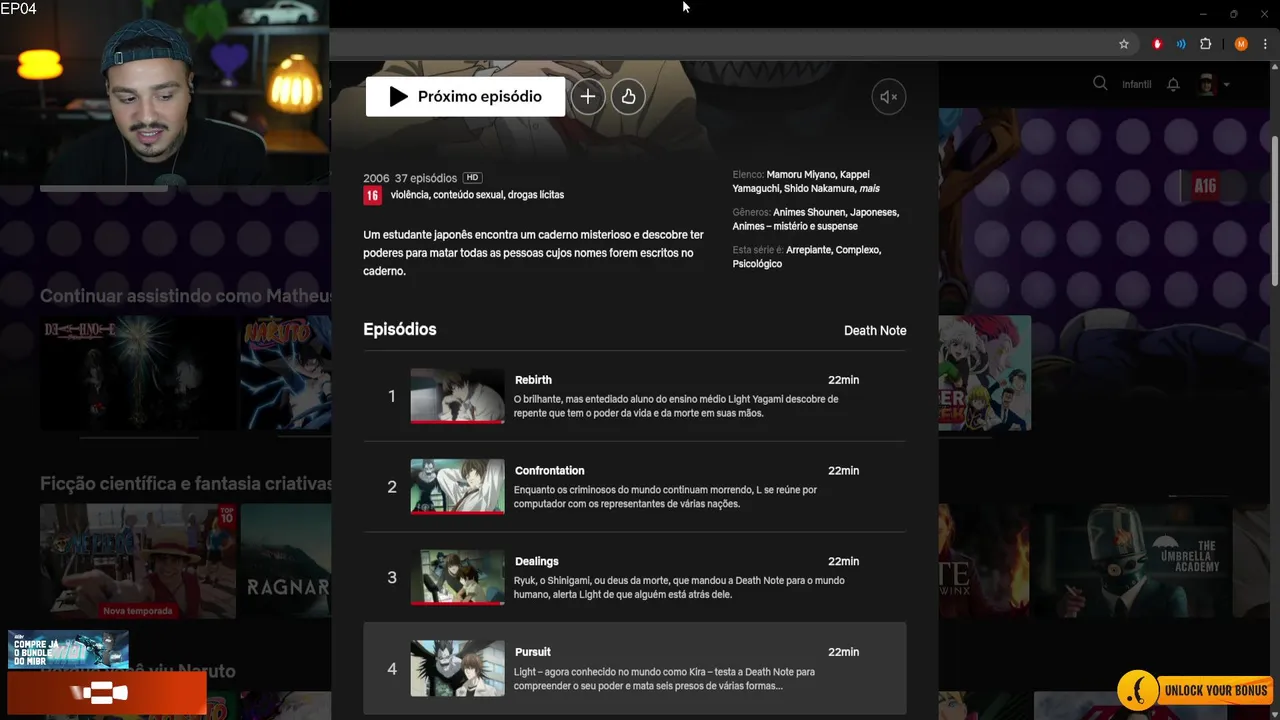The width and height of the screenshot is (1280, 720).
Task: Go to the Infantil kids section
Action: point(1136,85)
